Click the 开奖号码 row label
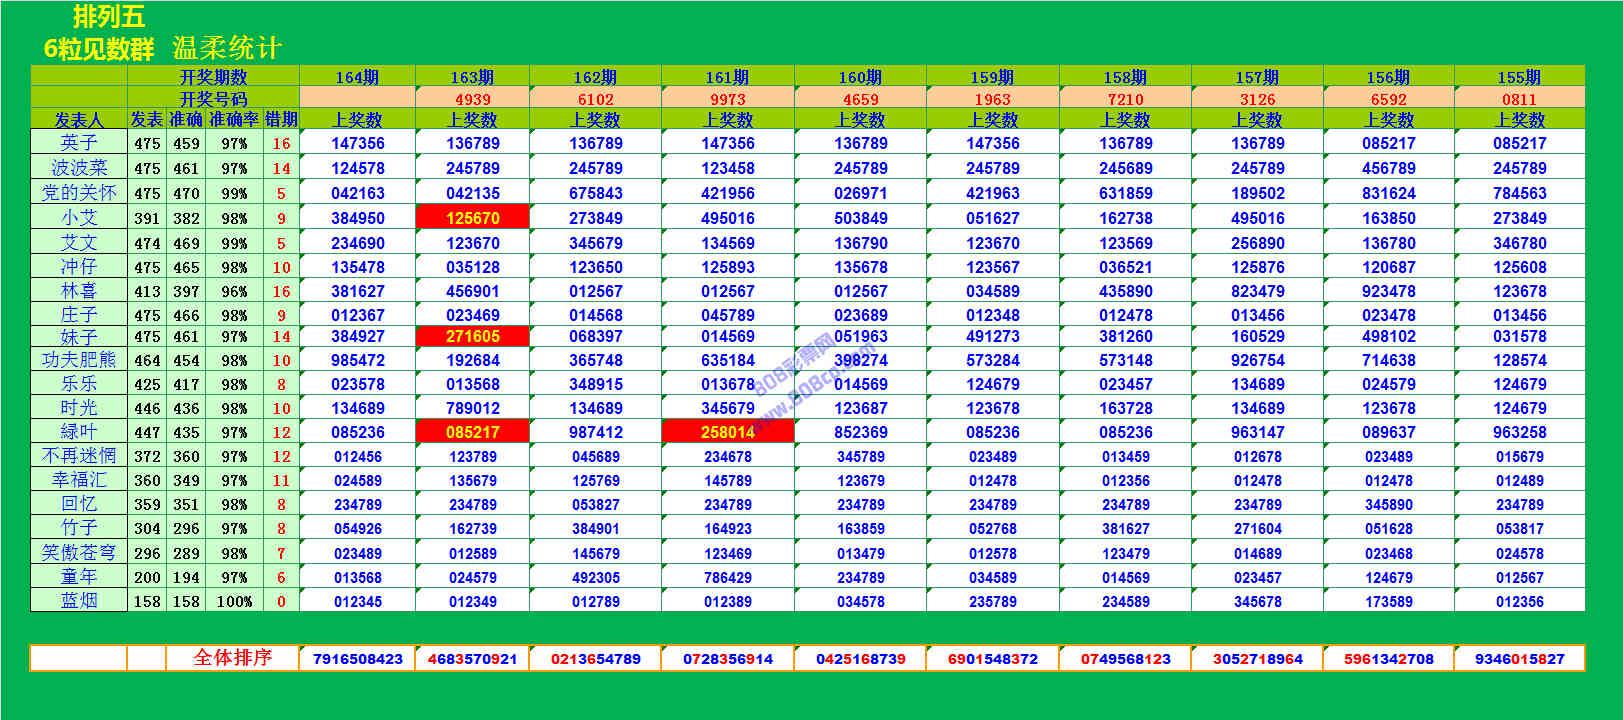 click(x=213, y=99)
